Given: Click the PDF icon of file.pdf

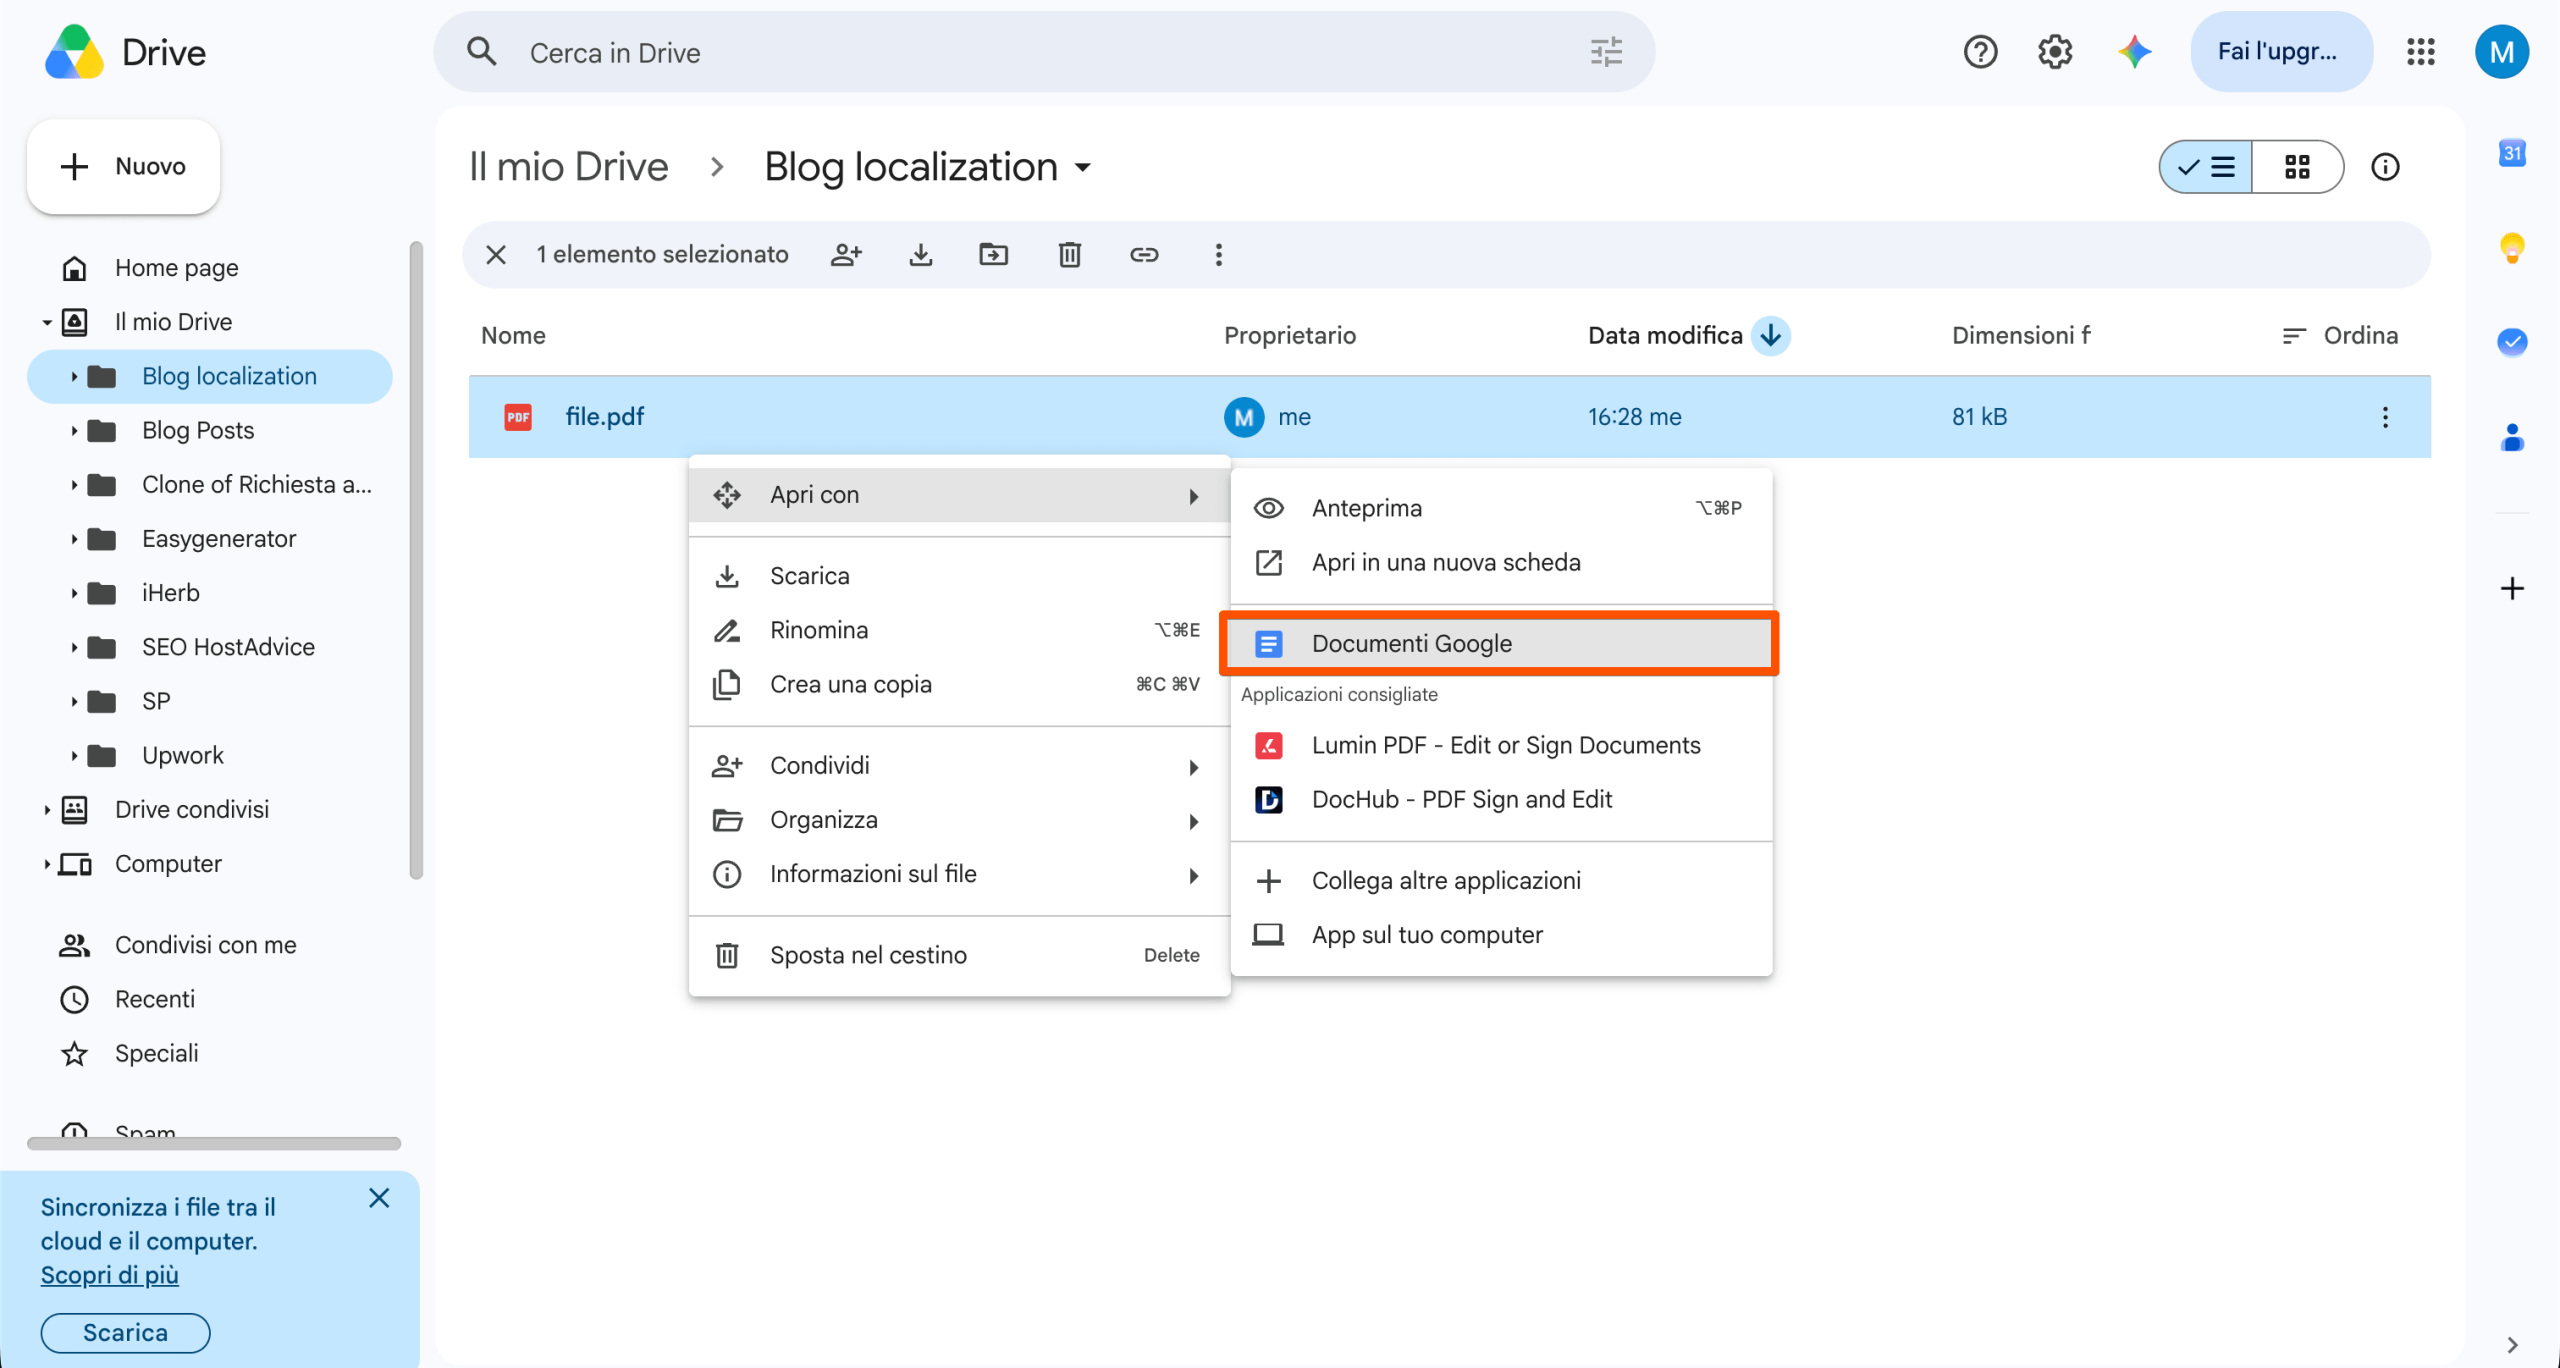Looking at the screenshot, I should tap(518, 417).
